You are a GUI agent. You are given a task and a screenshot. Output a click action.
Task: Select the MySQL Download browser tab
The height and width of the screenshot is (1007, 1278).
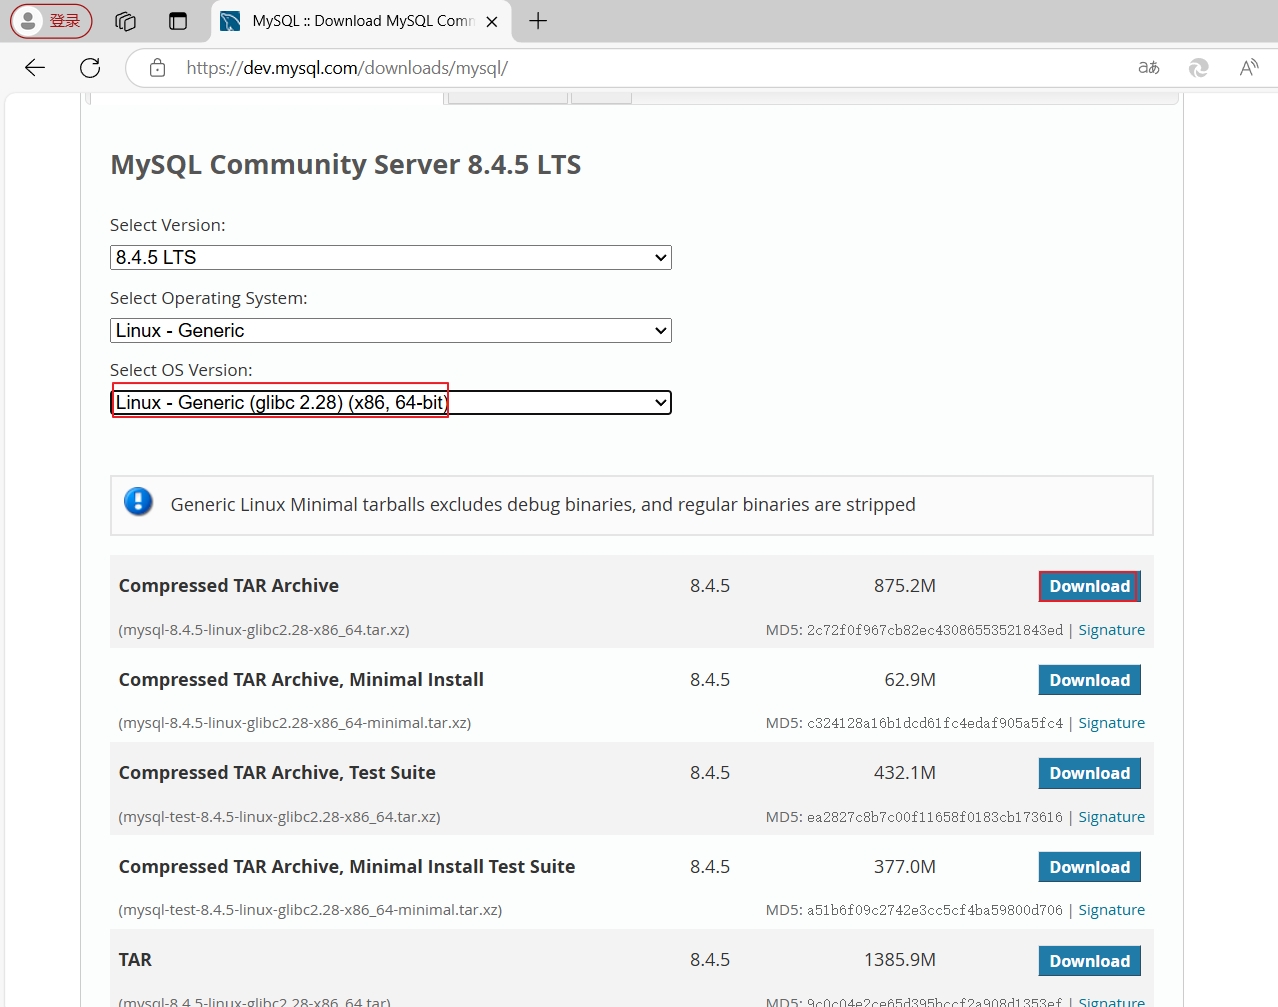(362, 21)
